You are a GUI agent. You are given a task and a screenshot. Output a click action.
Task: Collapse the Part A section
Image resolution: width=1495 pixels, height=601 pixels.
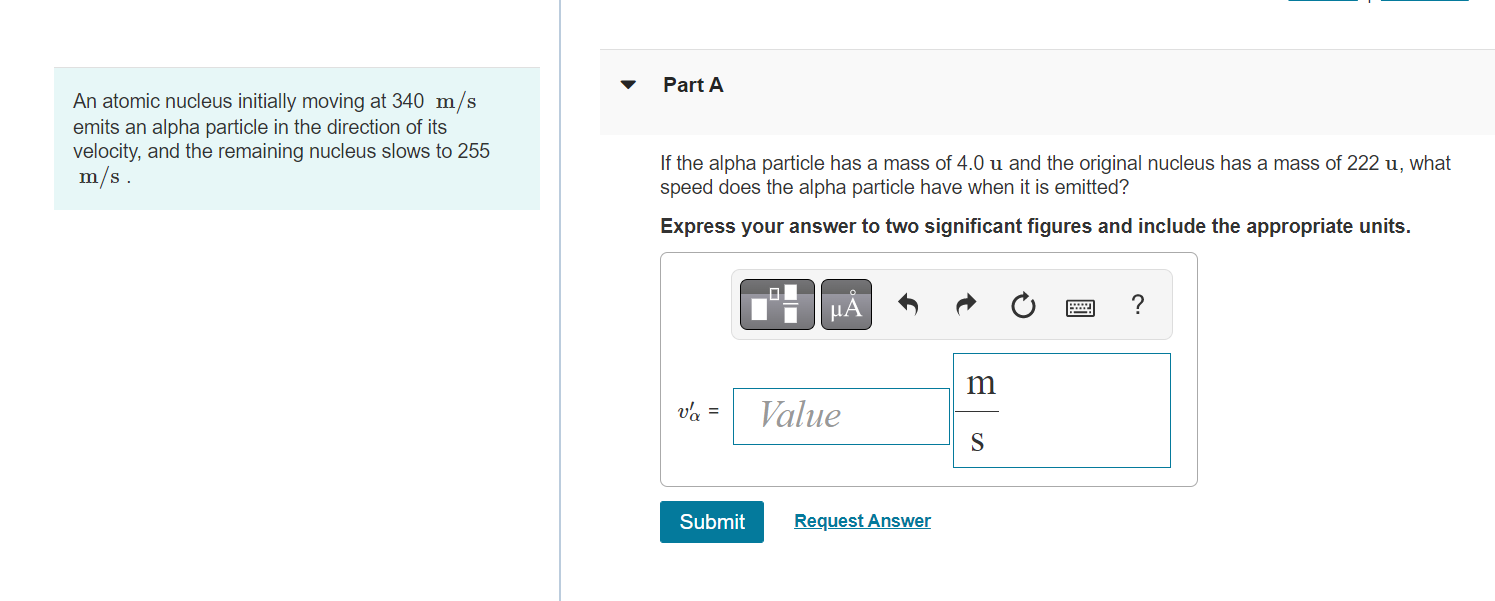(x=628, y=85)
